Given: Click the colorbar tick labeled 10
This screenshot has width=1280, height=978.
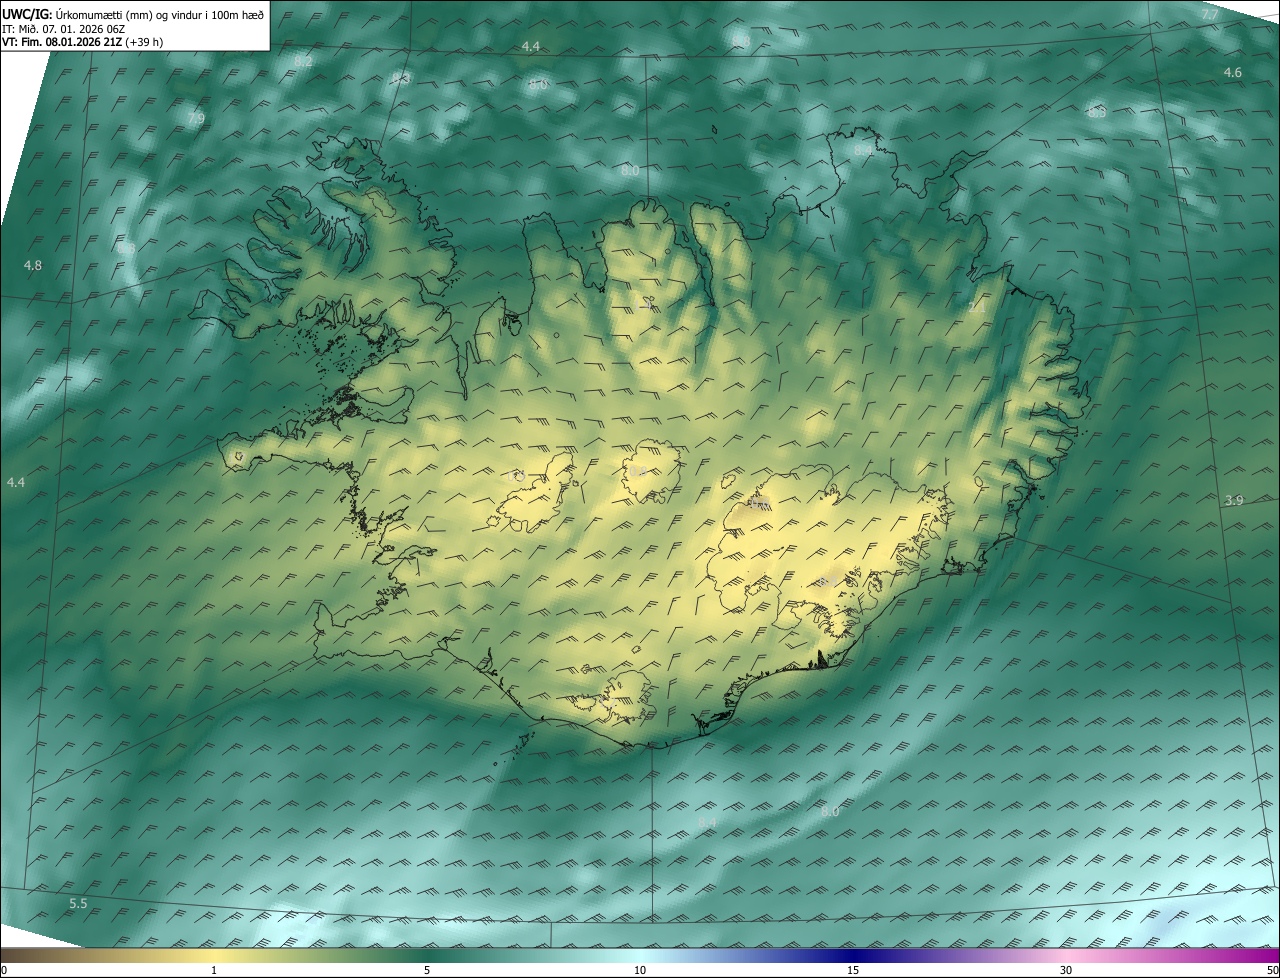Looking at the screenshot, I should [640, 970].
